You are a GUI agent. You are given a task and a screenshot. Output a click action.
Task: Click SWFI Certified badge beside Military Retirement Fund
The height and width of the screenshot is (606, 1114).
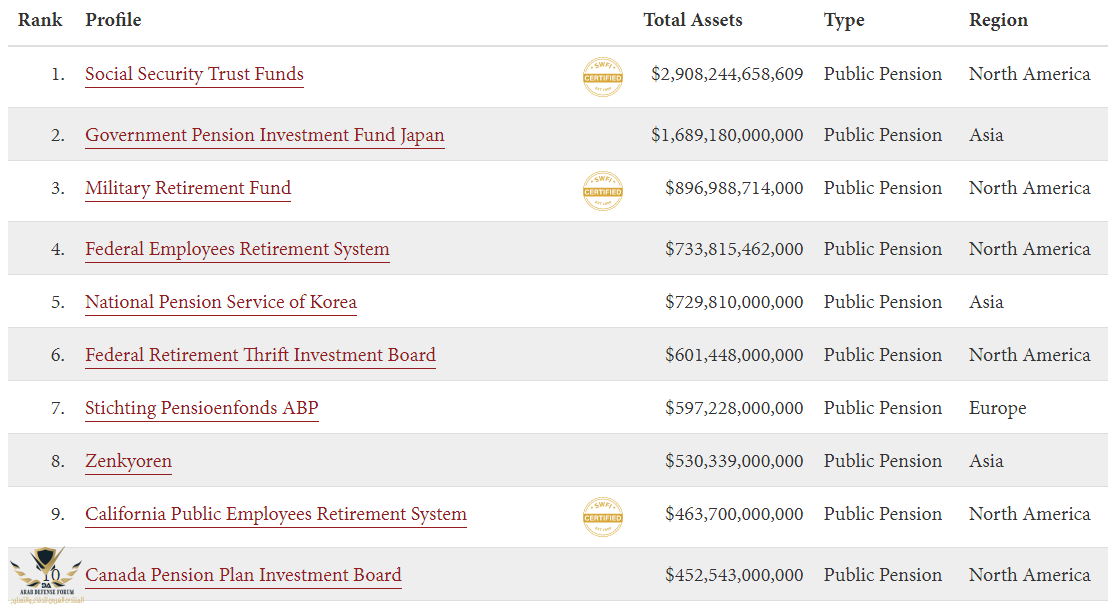click(x=603, y=191)
